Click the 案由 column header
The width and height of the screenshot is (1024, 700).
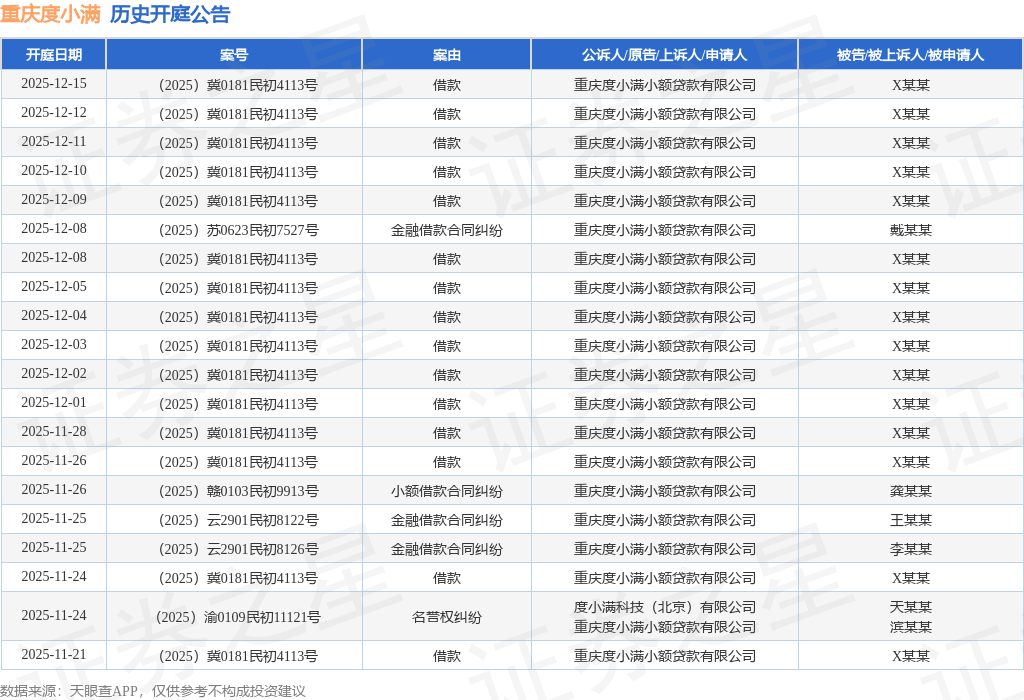[447, 55]
